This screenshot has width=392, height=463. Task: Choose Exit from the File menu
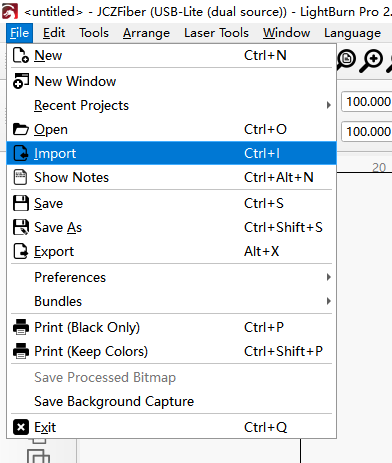(171, 427)
